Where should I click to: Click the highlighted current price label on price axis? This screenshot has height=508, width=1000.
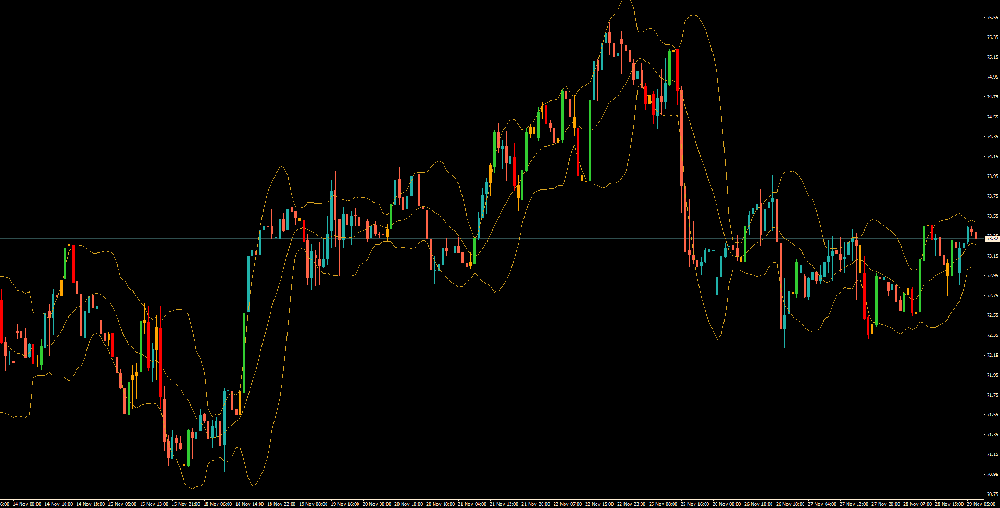tap(991, 238)
